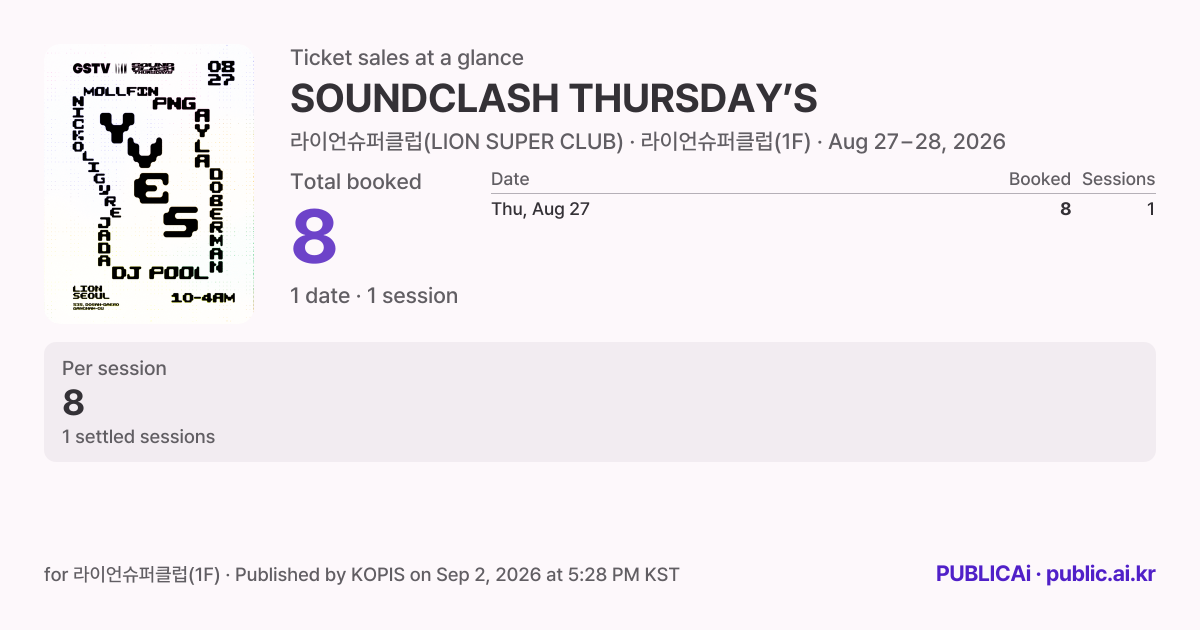Click the Date column header

pos(510,179)
